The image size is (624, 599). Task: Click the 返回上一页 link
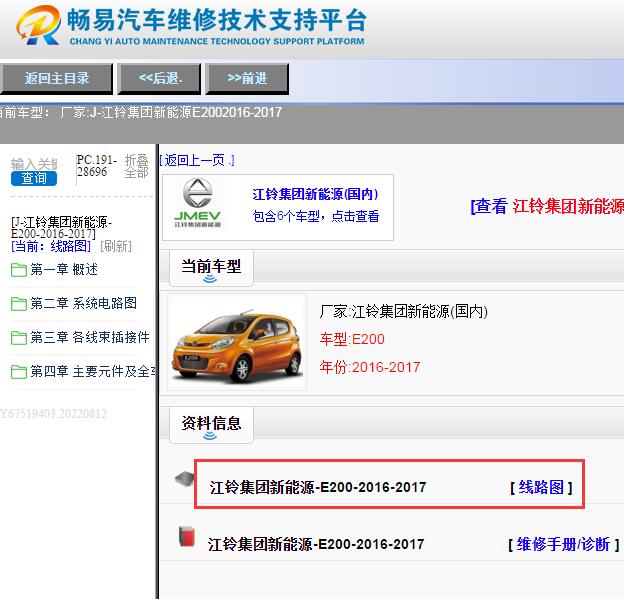[197, 160]
